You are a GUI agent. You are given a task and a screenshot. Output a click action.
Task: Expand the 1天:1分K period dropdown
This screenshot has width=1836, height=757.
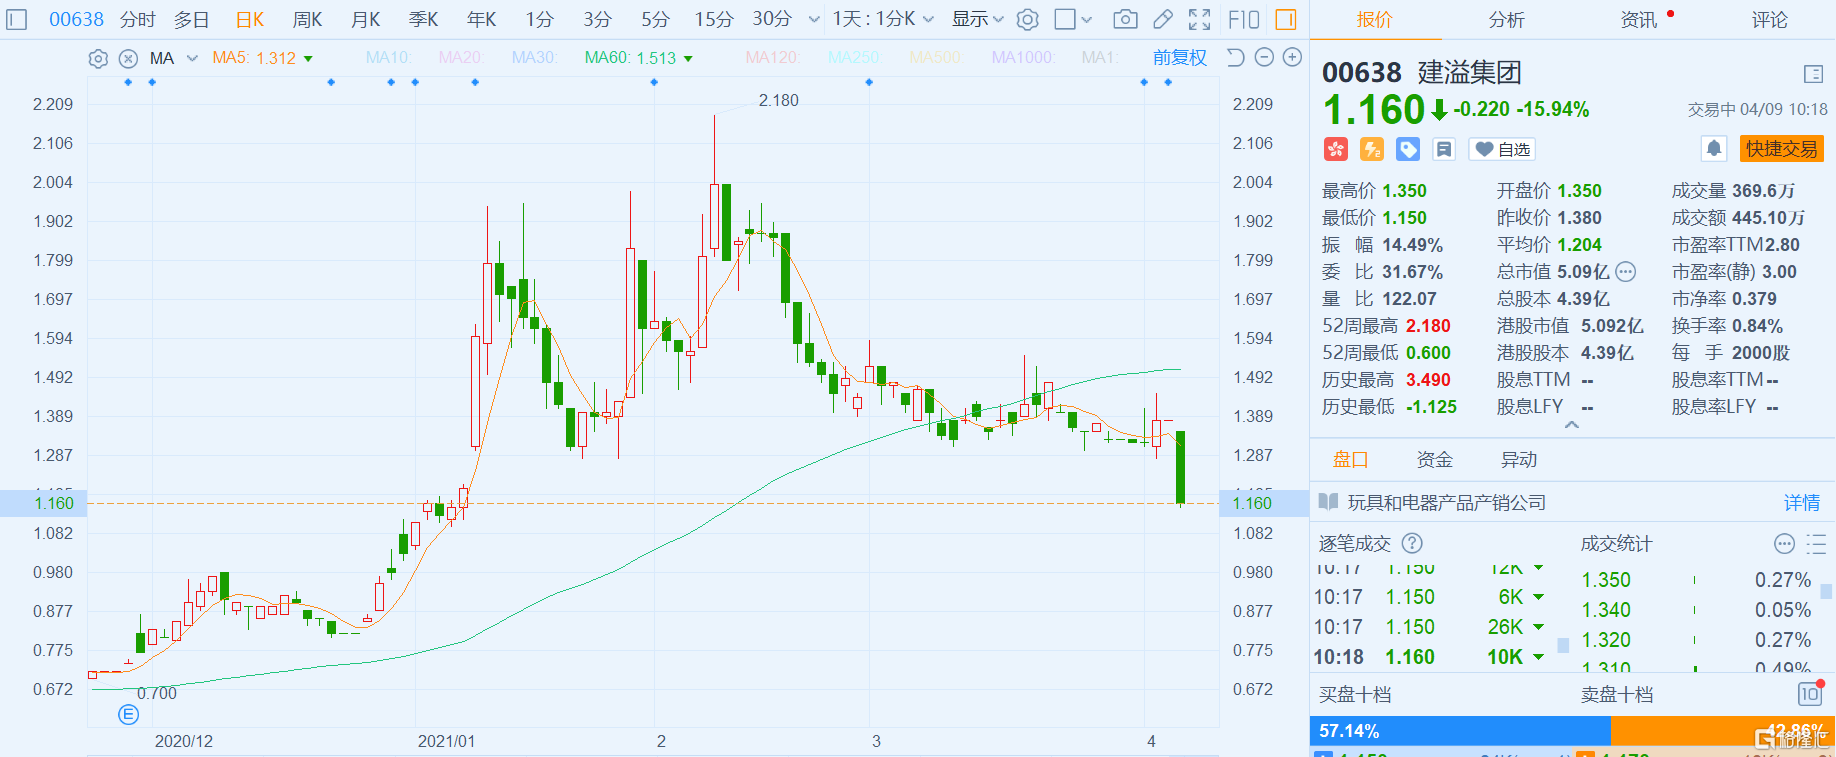pyautogui.click(x=882, y=19)
